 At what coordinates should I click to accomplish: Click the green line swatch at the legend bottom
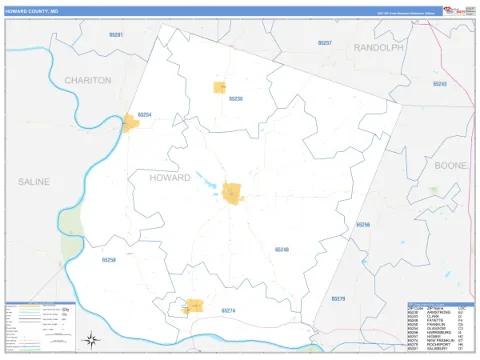[x=29, y=349]
